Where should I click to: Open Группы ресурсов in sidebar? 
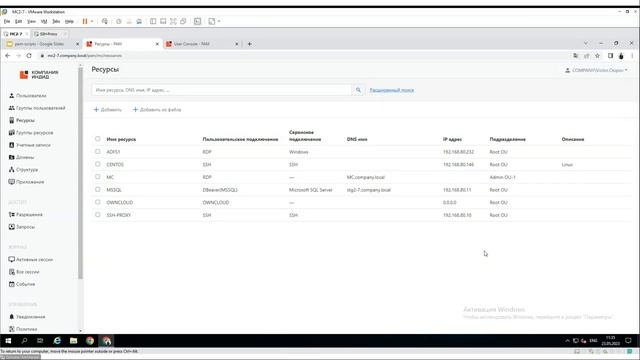[31, 133]
